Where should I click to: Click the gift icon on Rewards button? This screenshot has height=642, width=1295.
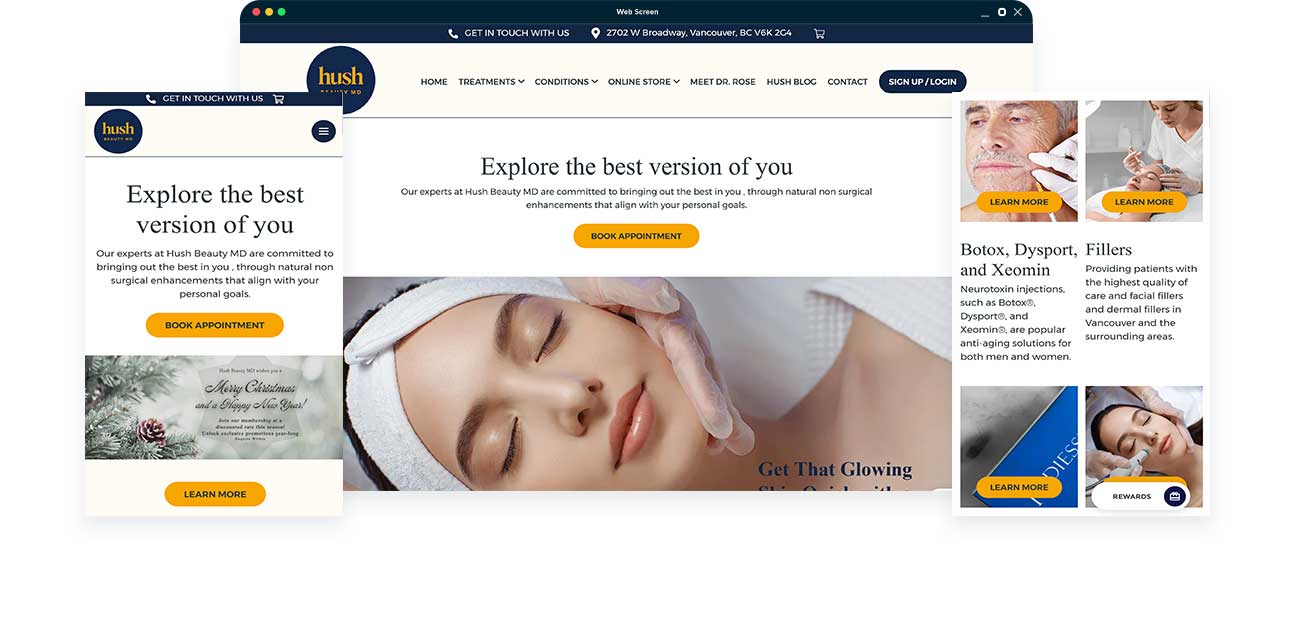pos(1174,496)
